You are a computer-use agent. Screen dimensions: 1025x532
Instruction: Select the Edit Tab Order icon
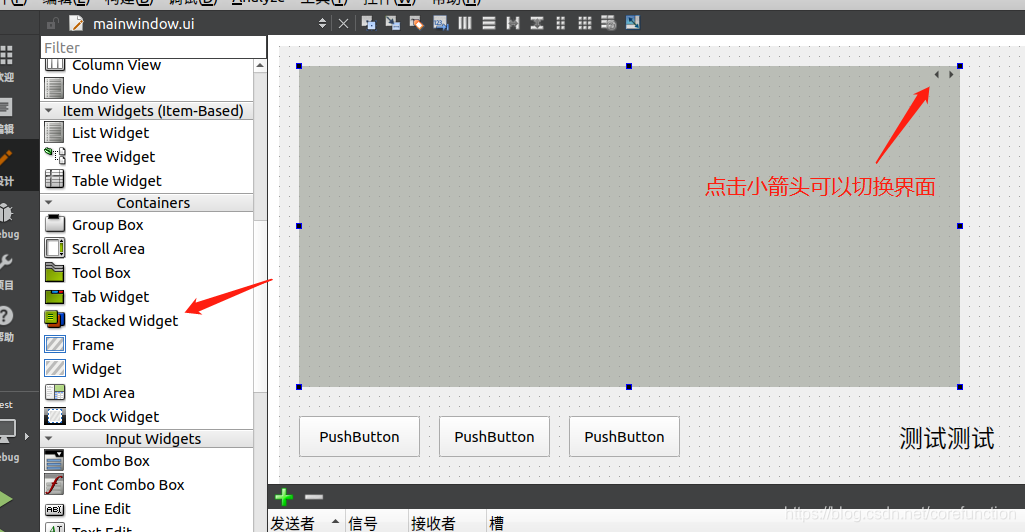click(441, 24)
